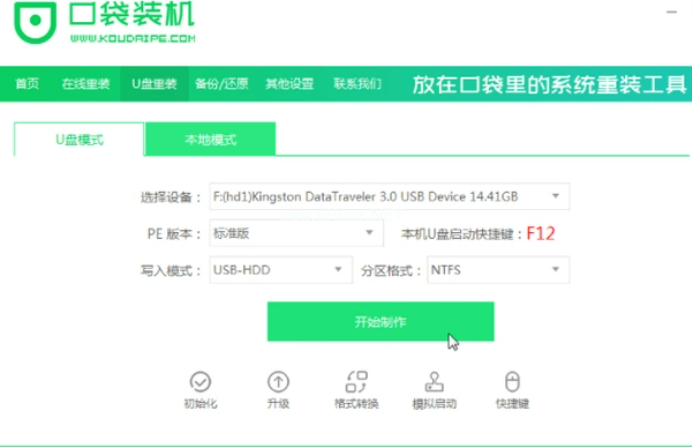Switch to the 本地模式 tab
The height and width of the screenshot is (448, 692).
click(210, 140)
